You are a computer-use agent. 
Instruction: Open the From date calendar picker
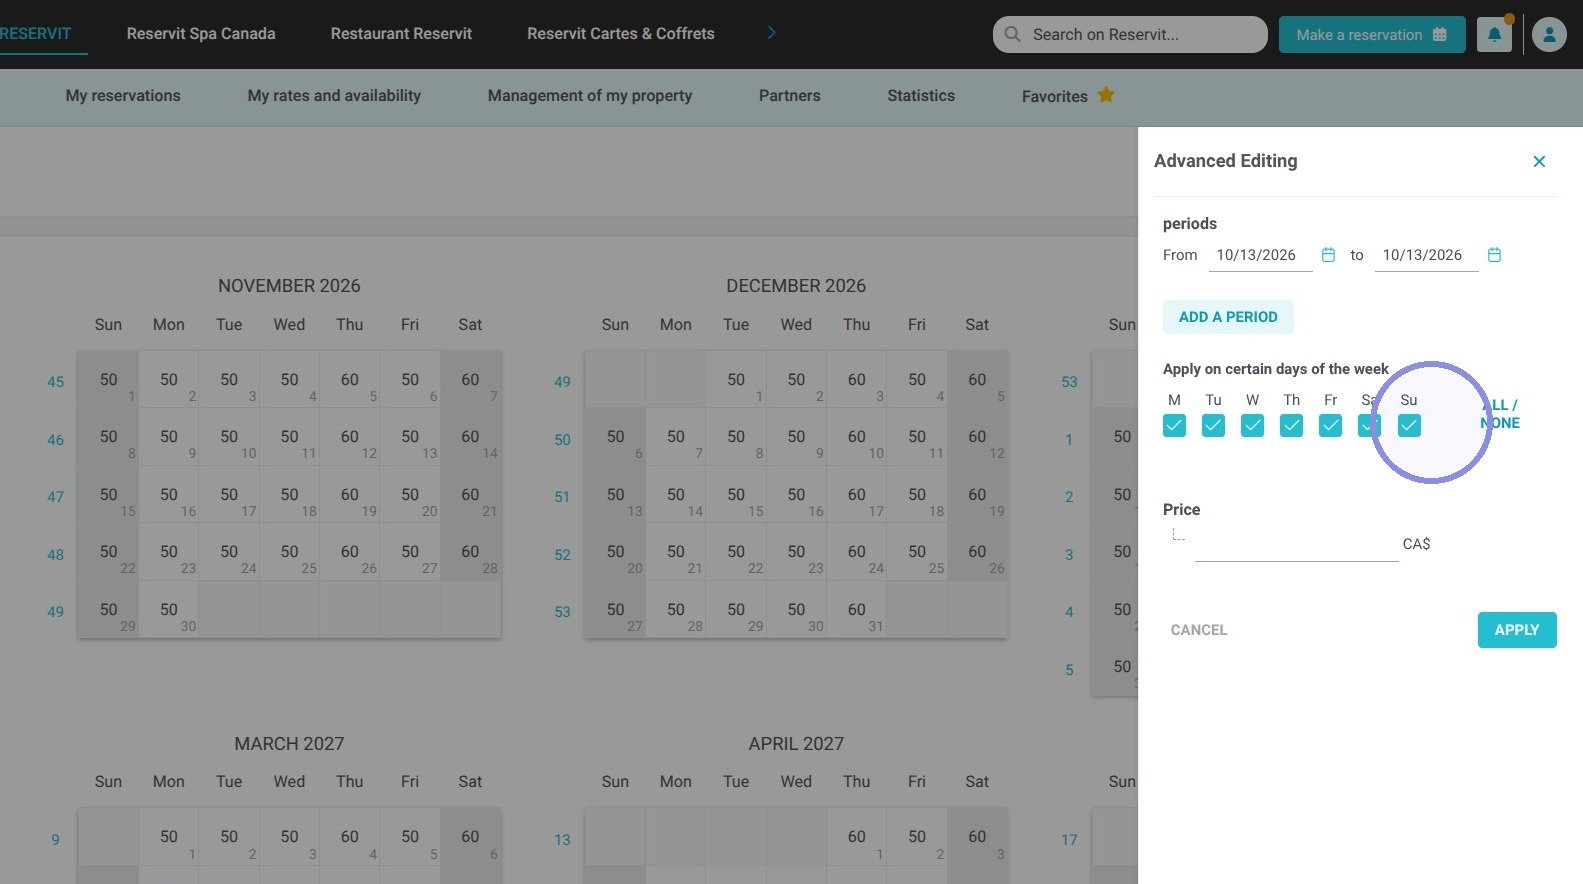[1328, 255]
